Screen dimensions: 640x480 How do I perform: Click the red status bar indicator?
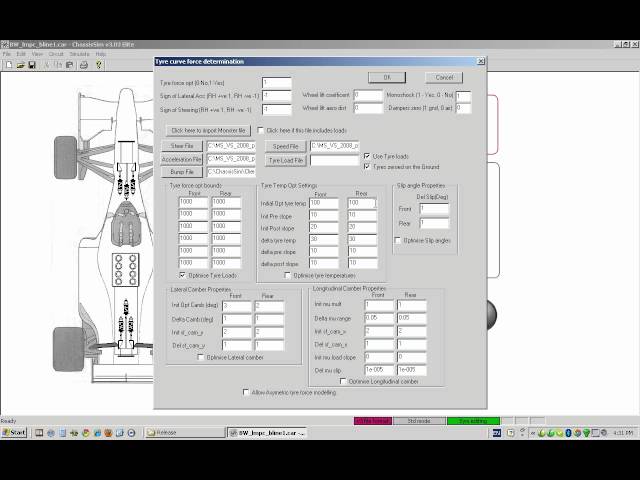coord(373,421)
